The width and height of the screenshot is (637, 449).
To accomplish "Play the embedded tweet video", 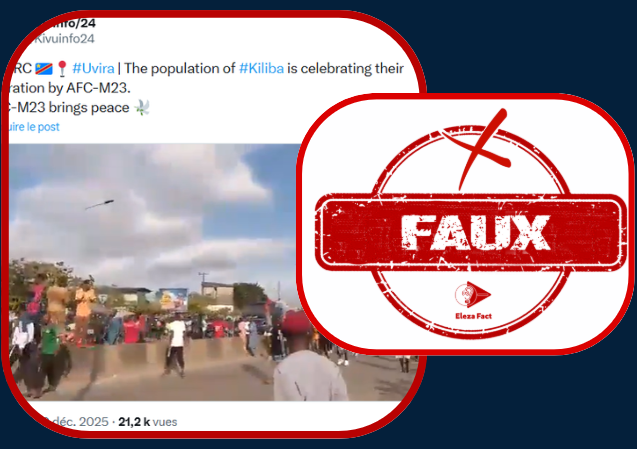I will [154, 272].
